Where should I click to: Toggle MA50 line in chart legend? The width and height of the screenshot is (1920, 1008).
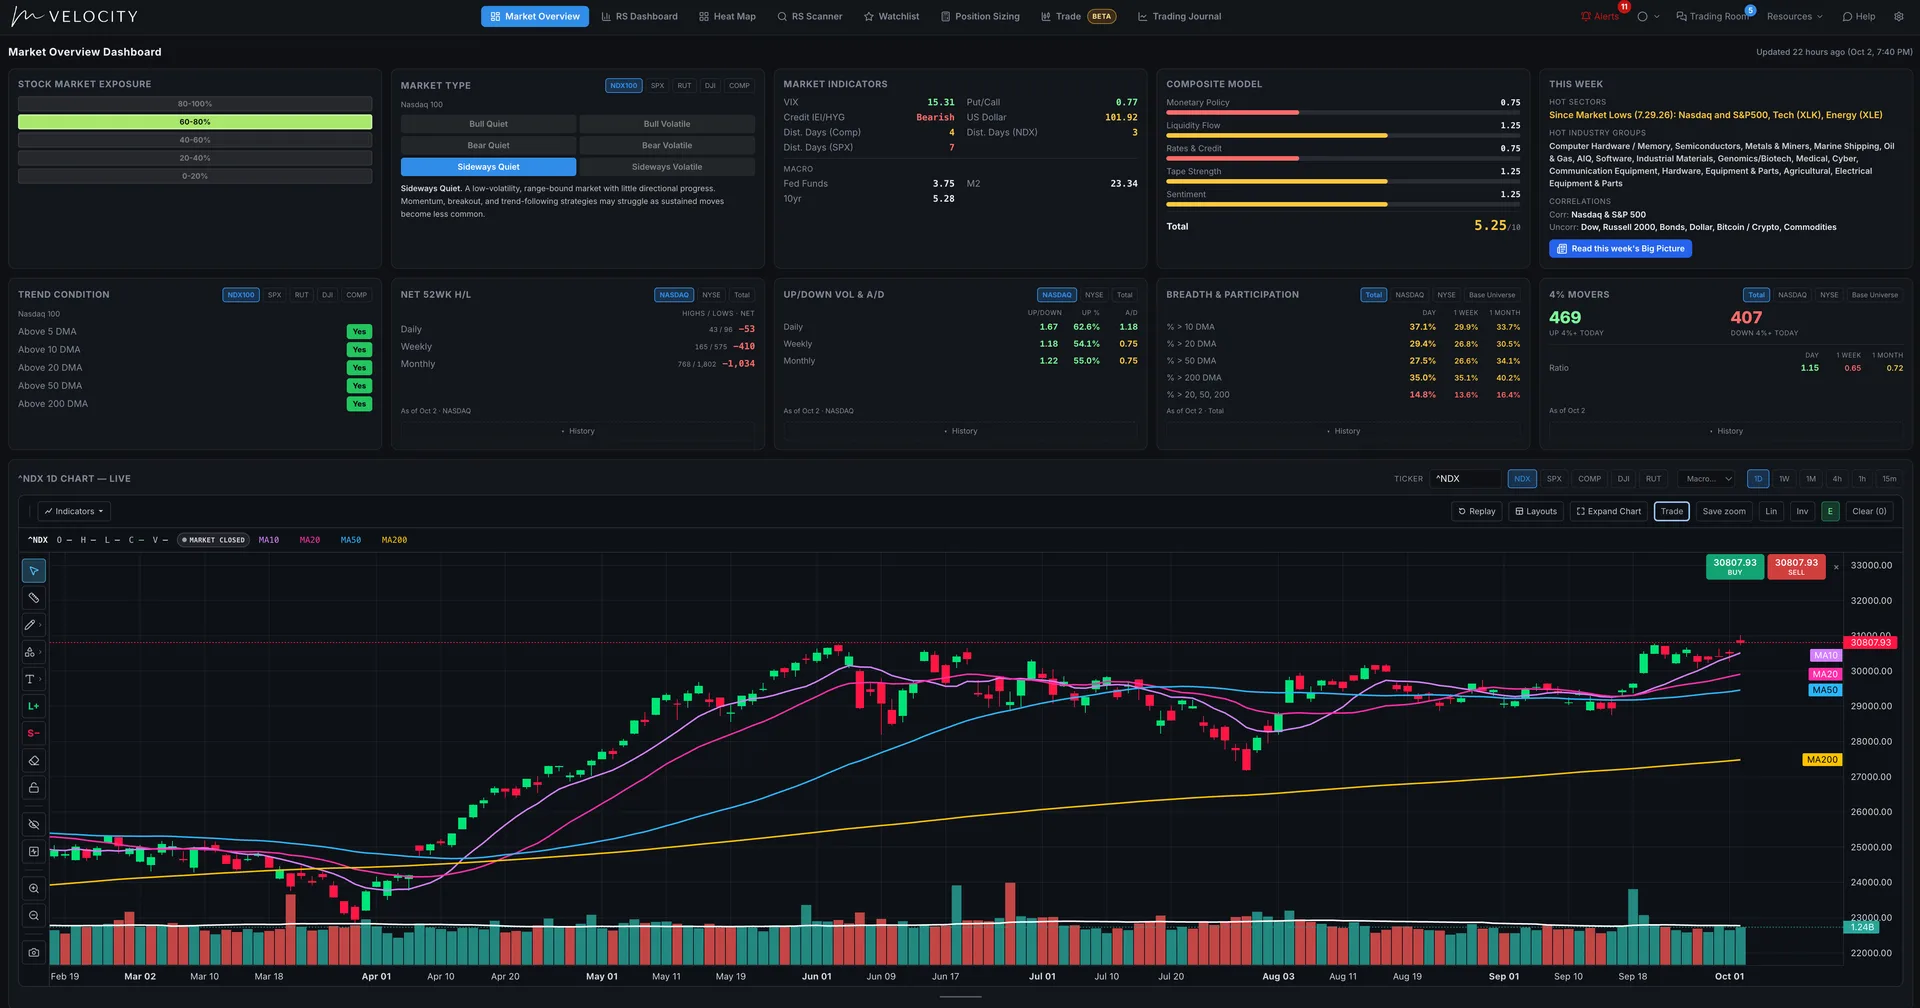tap(351, 540)
